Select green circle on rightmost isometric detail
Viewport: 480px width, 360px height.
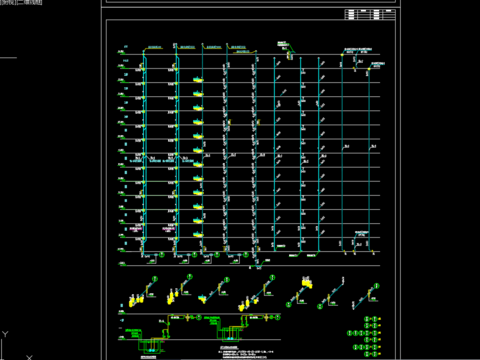[x=377, y=286]
